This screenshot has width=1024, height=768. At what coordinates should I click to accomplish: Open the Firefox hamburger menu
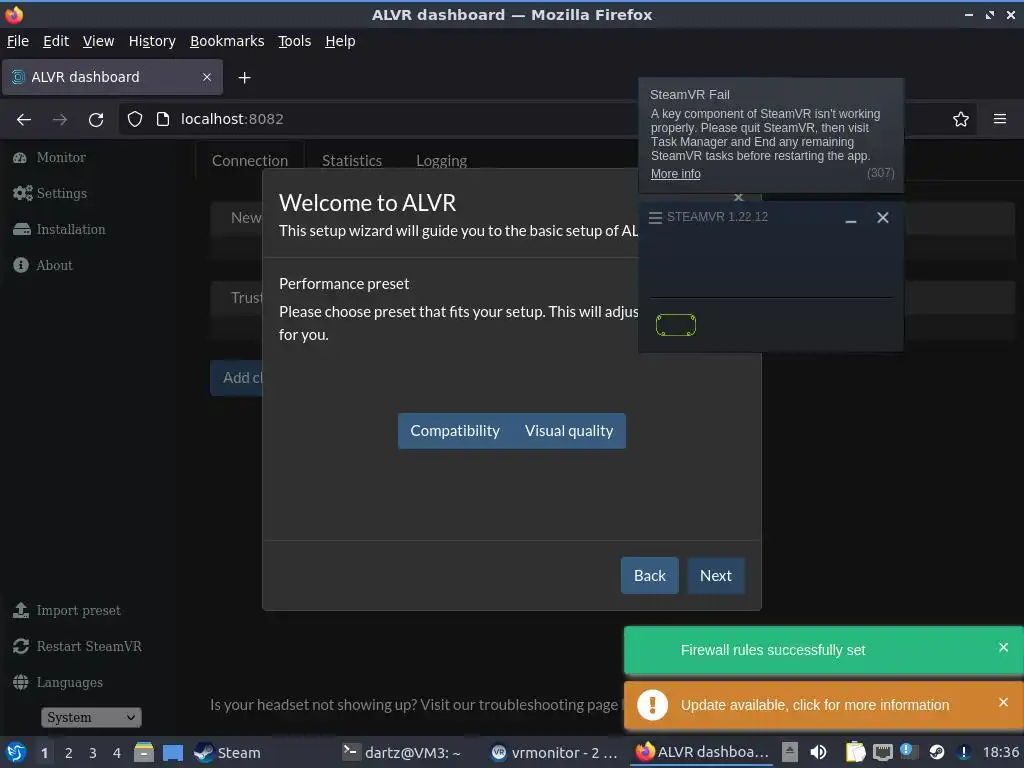pos(999,119)
